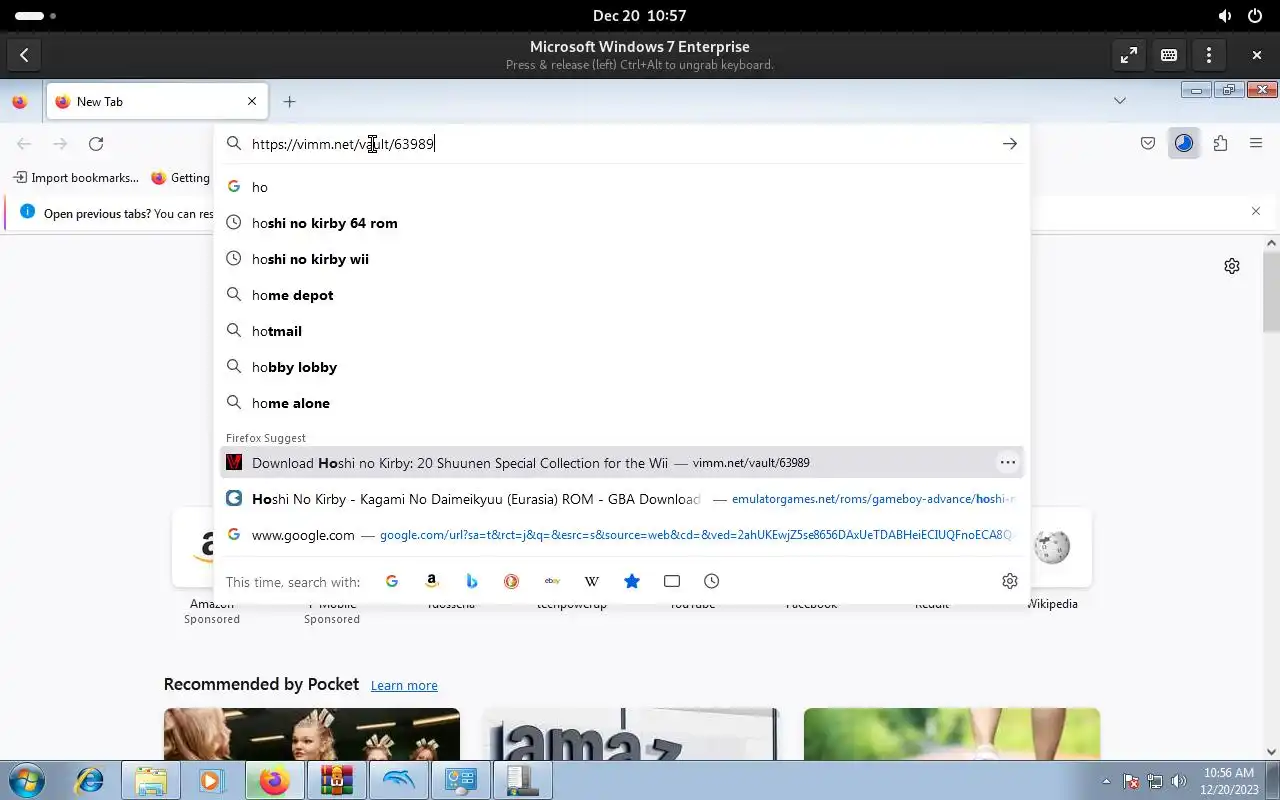Open Windows Media Player from the taskbar
The height and width of the screenshot is (800, 1280).
(x=212, y=780)
